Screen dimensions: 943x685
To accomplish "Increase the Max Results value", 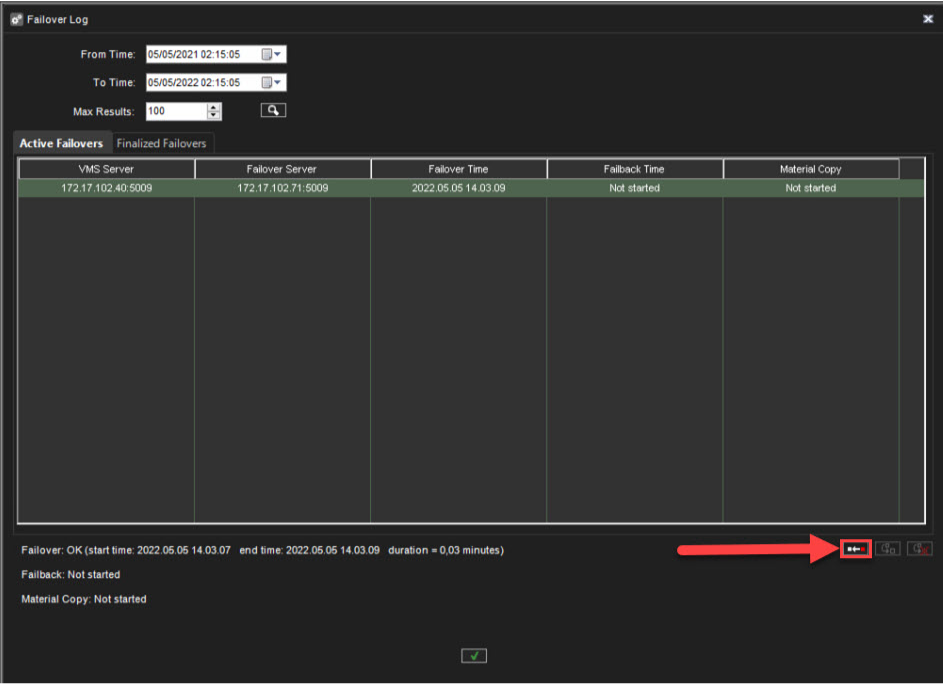I will (214, 107).
